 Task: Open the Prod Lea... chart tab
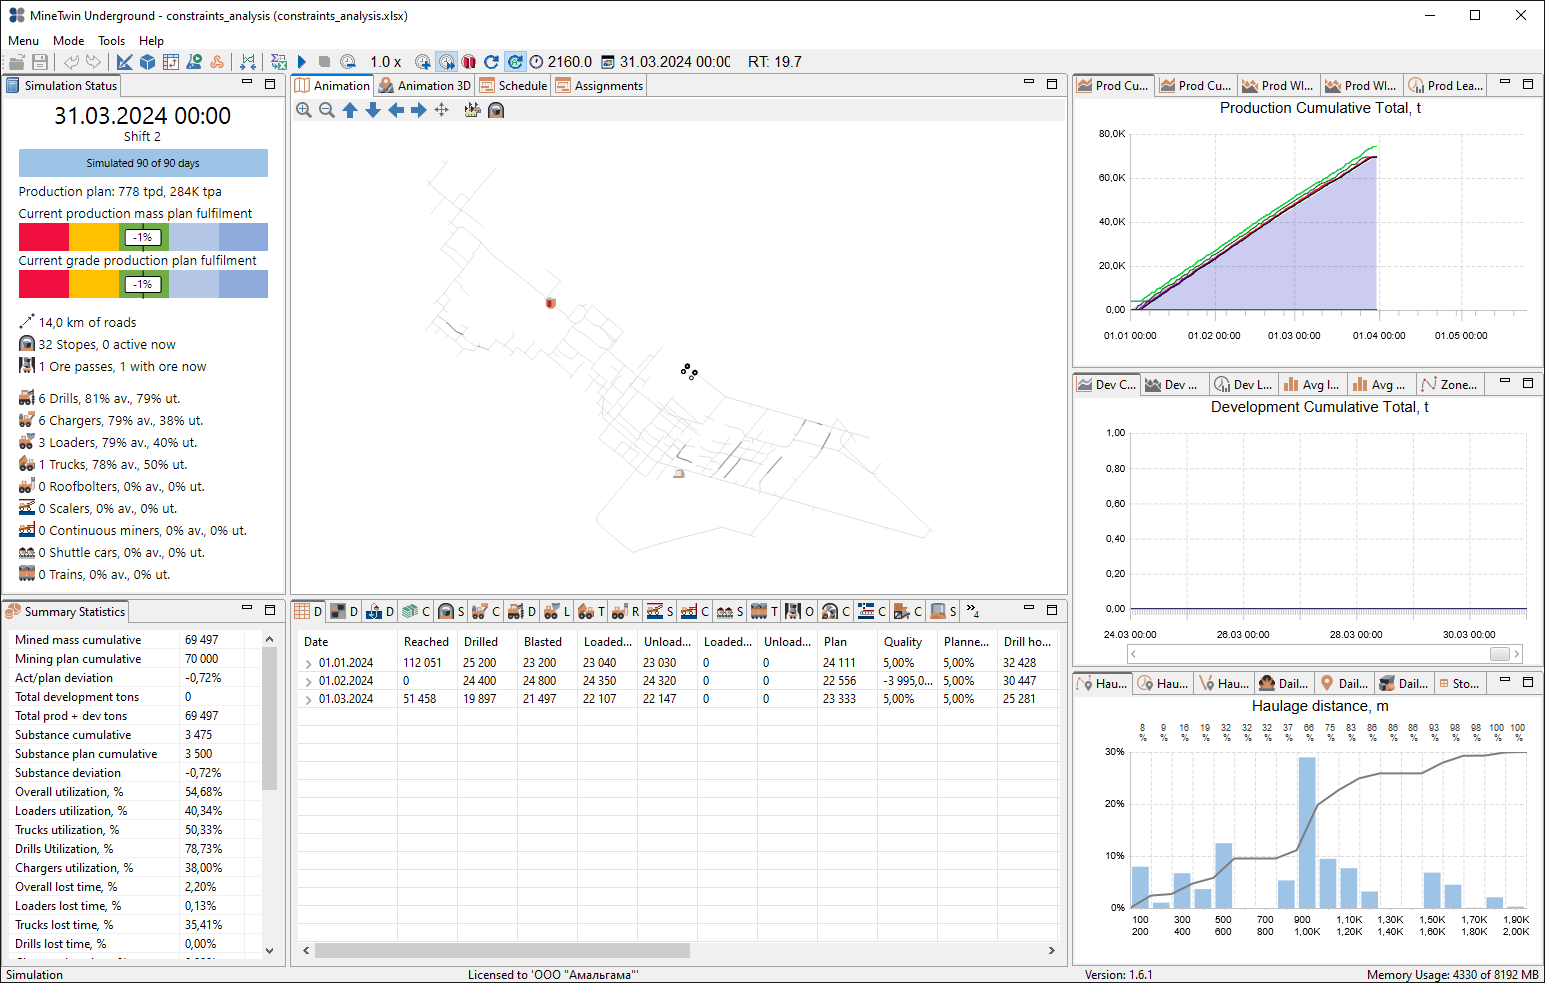(x=1445, y=86)
